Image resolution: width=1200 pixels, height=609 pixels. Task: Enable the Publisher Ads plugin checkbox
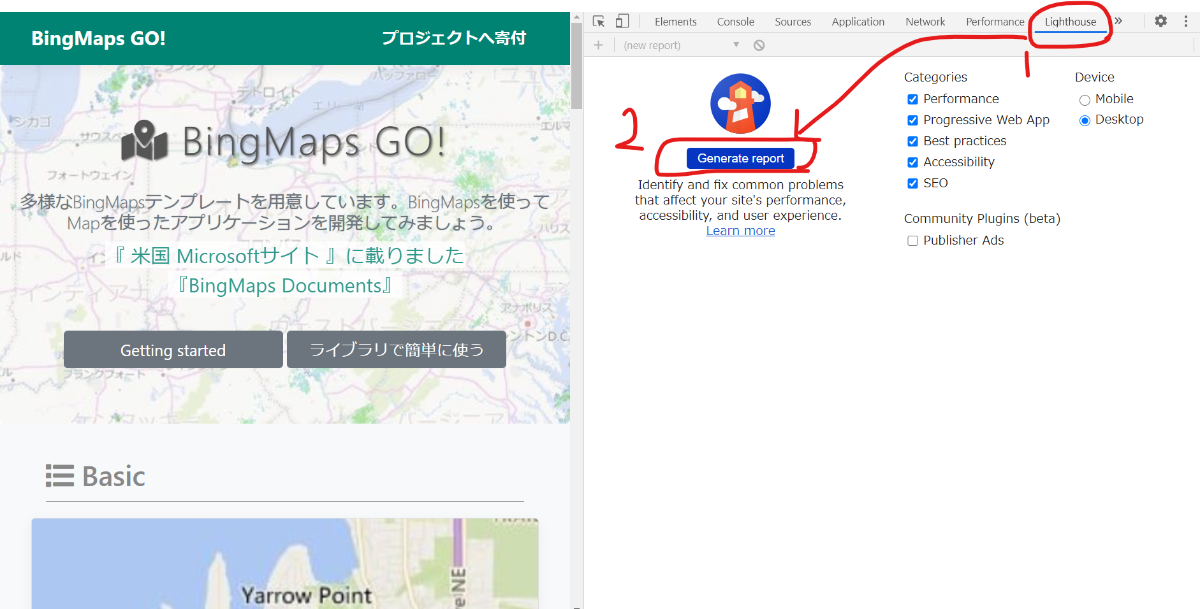pyautogui.click(x=912, y=241)
